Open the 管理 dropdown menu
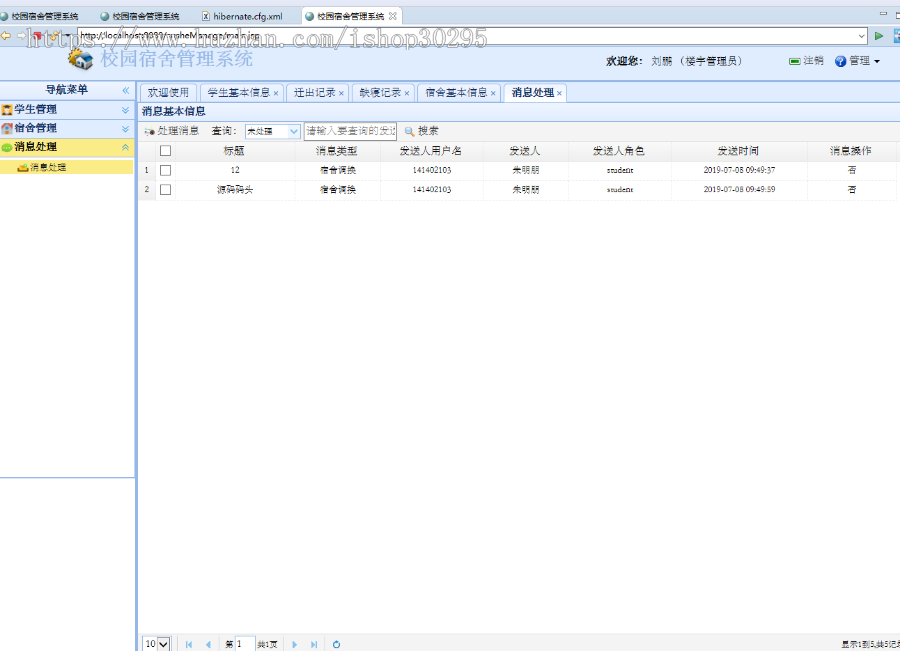The image size is (900, 651). (x=877, y=61)
